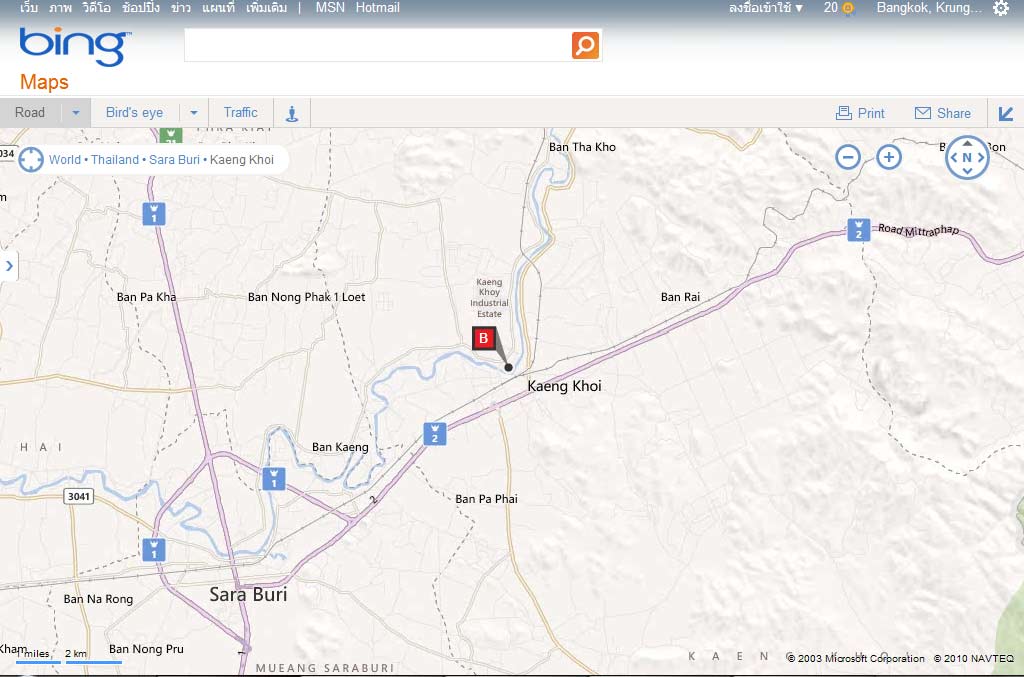The width and height of the screenshot is (1024, 677).
Task: Open settings gear in top bar
Action: [x=1000, y=8]
